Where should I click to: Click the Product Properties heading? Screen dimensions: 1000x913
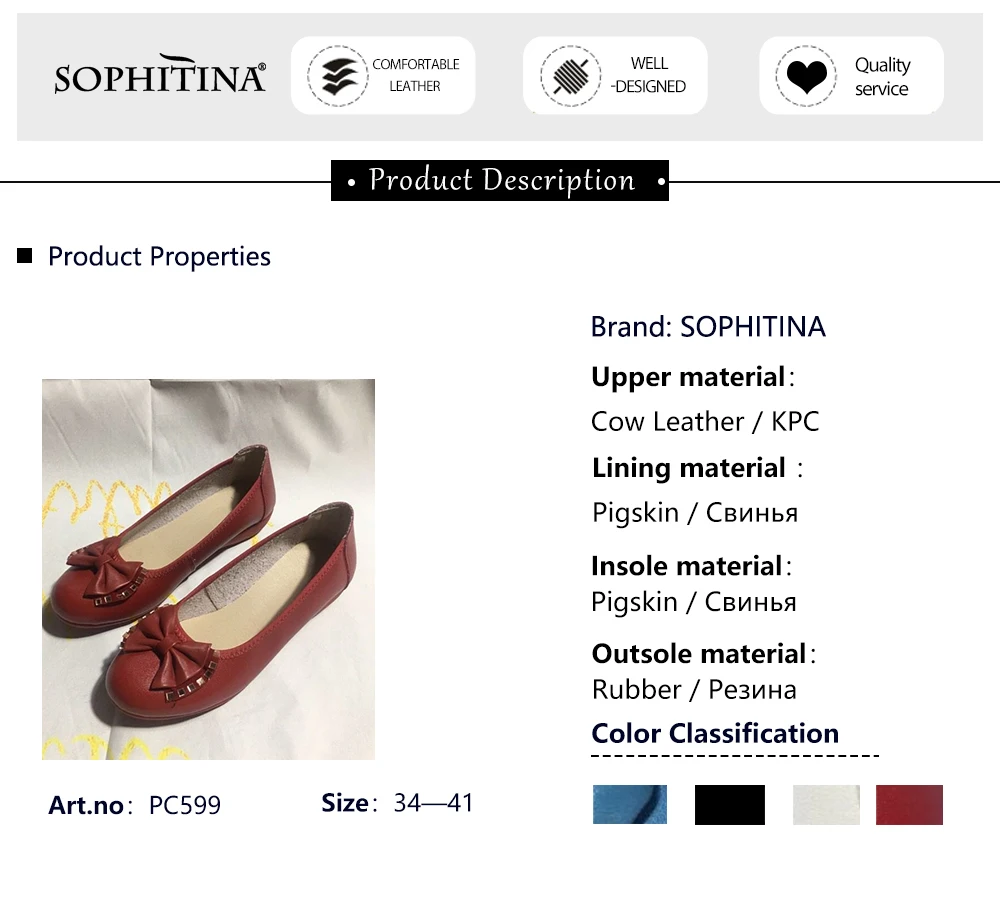[x=159, y=257]
